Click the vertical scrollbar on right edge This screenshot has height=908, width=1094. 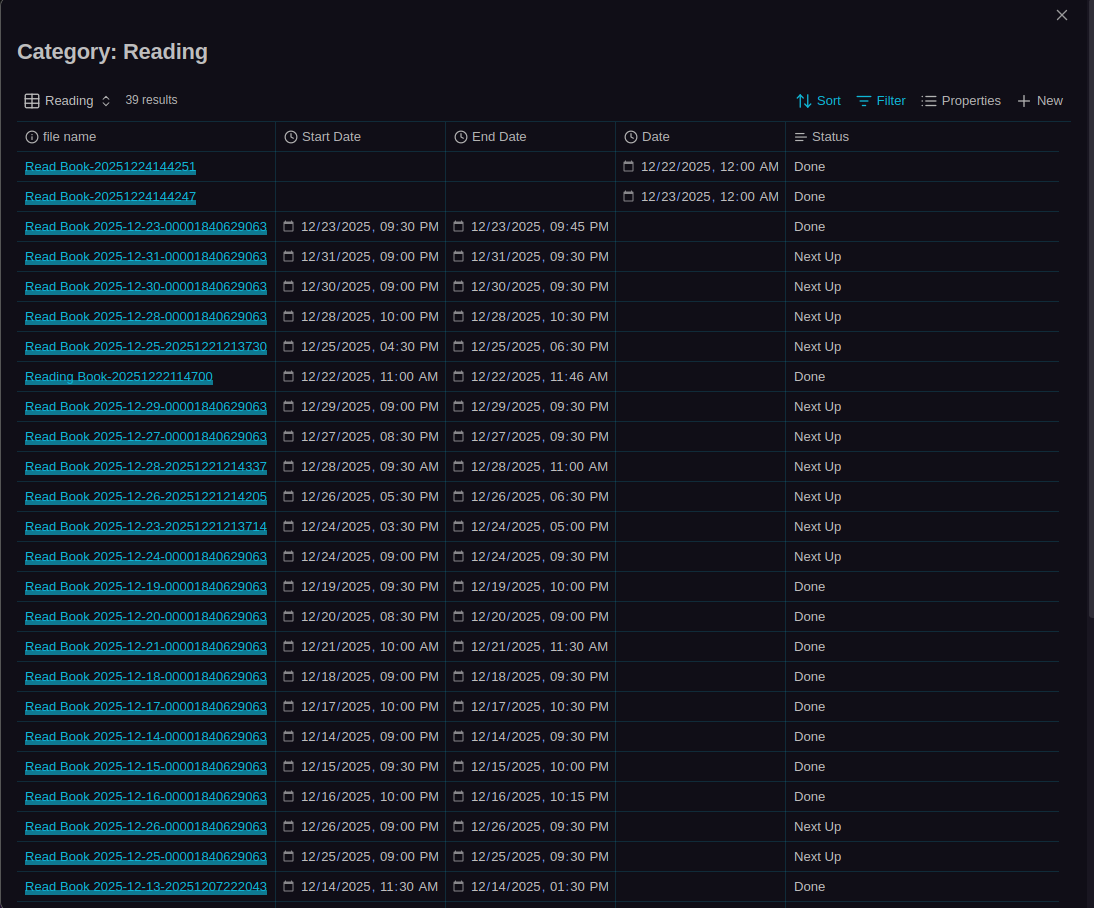1090,300
